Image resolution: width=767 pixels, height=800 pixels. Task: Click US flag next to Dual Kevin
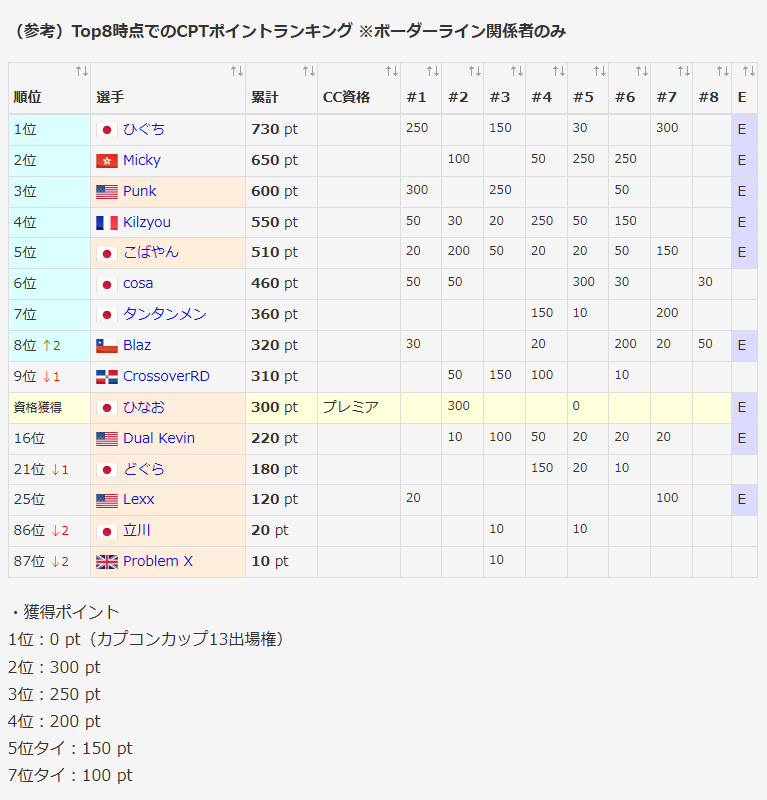(x=107, y=439)
